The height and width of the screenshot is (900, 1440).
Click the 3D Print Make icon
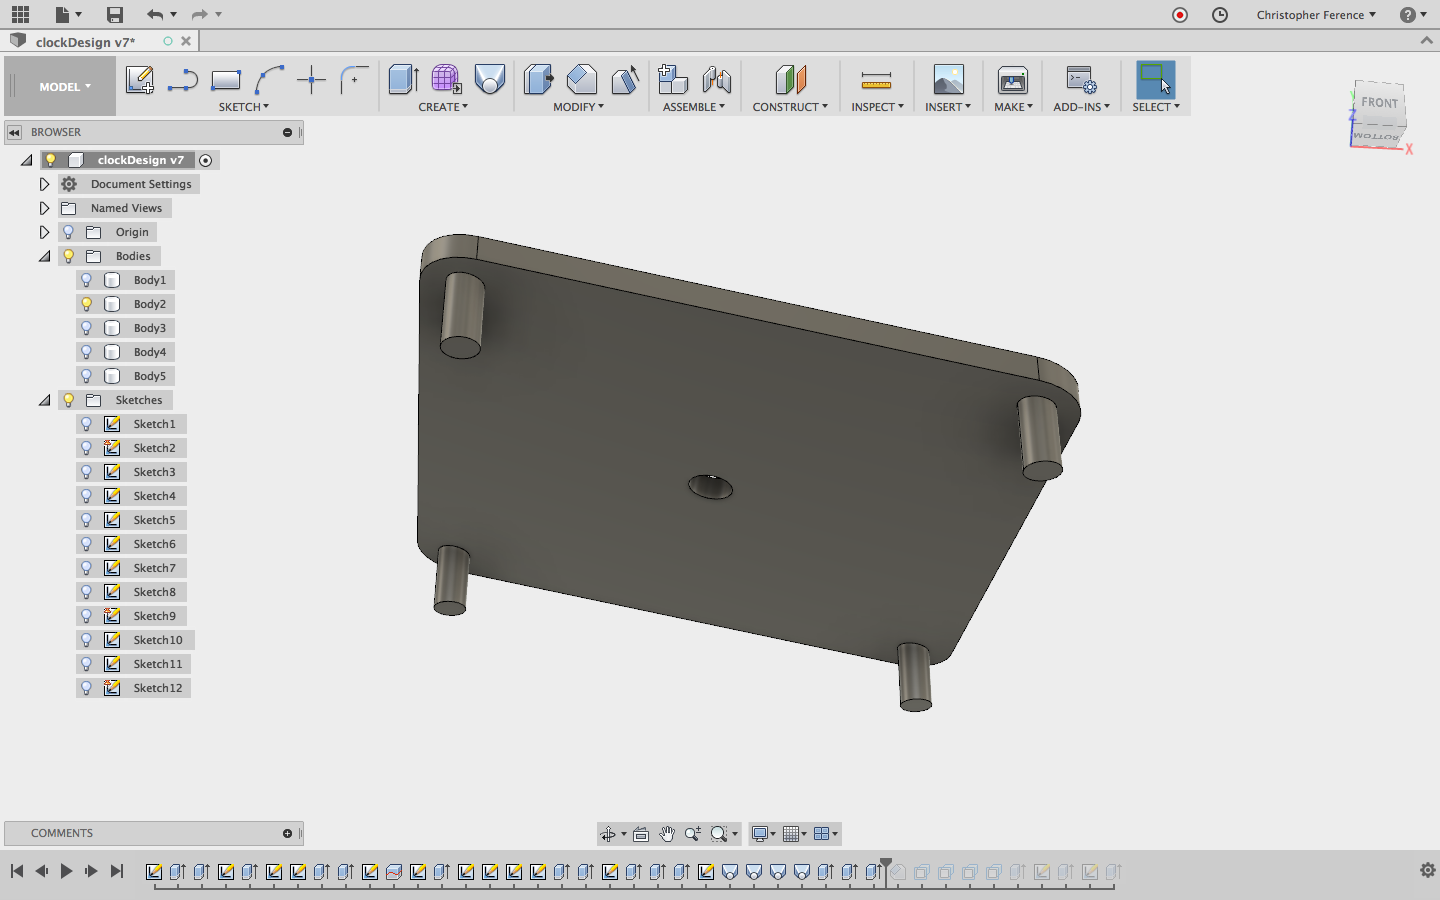coord(1013,79)
